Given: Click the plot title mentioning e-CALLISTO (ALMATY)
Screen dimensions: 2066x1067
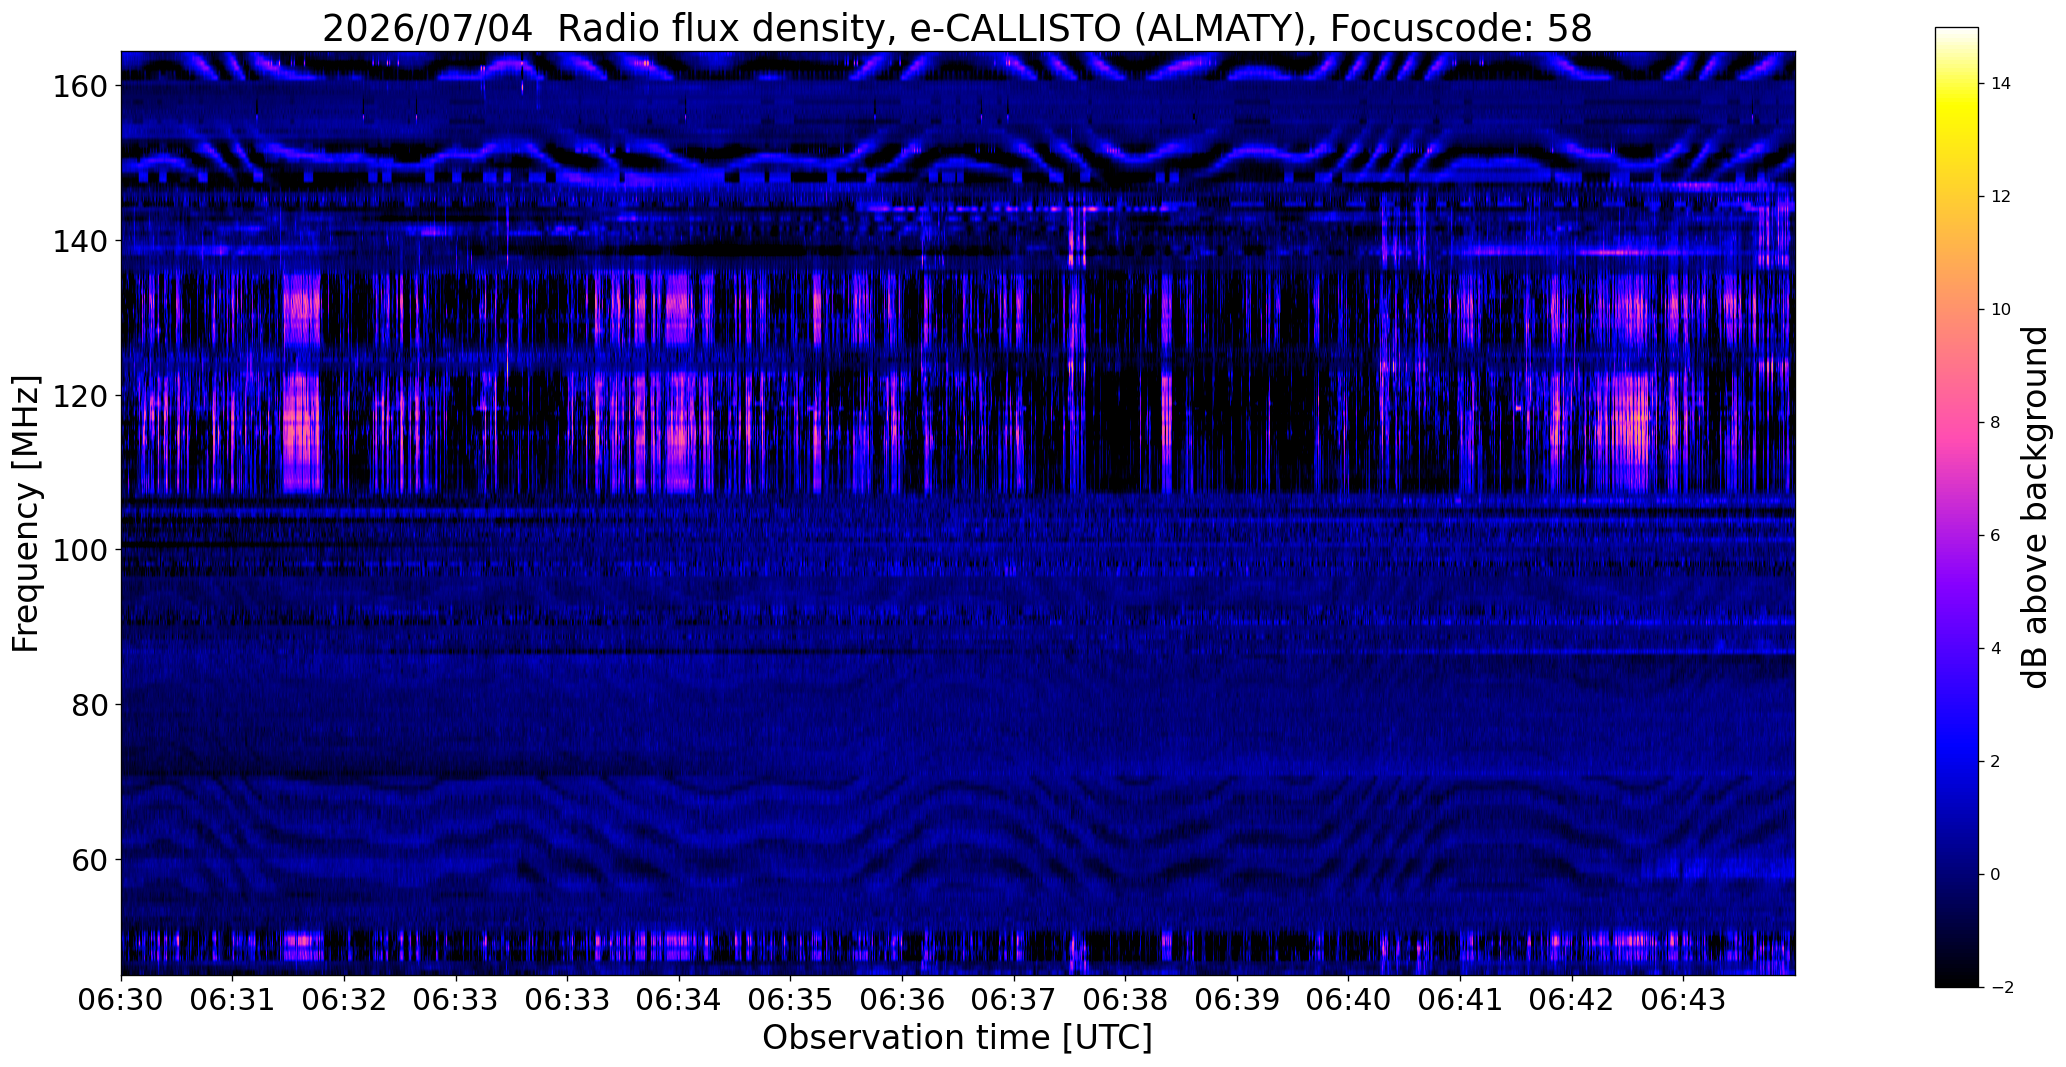Looking at the screenshot, I should [957, 28].
